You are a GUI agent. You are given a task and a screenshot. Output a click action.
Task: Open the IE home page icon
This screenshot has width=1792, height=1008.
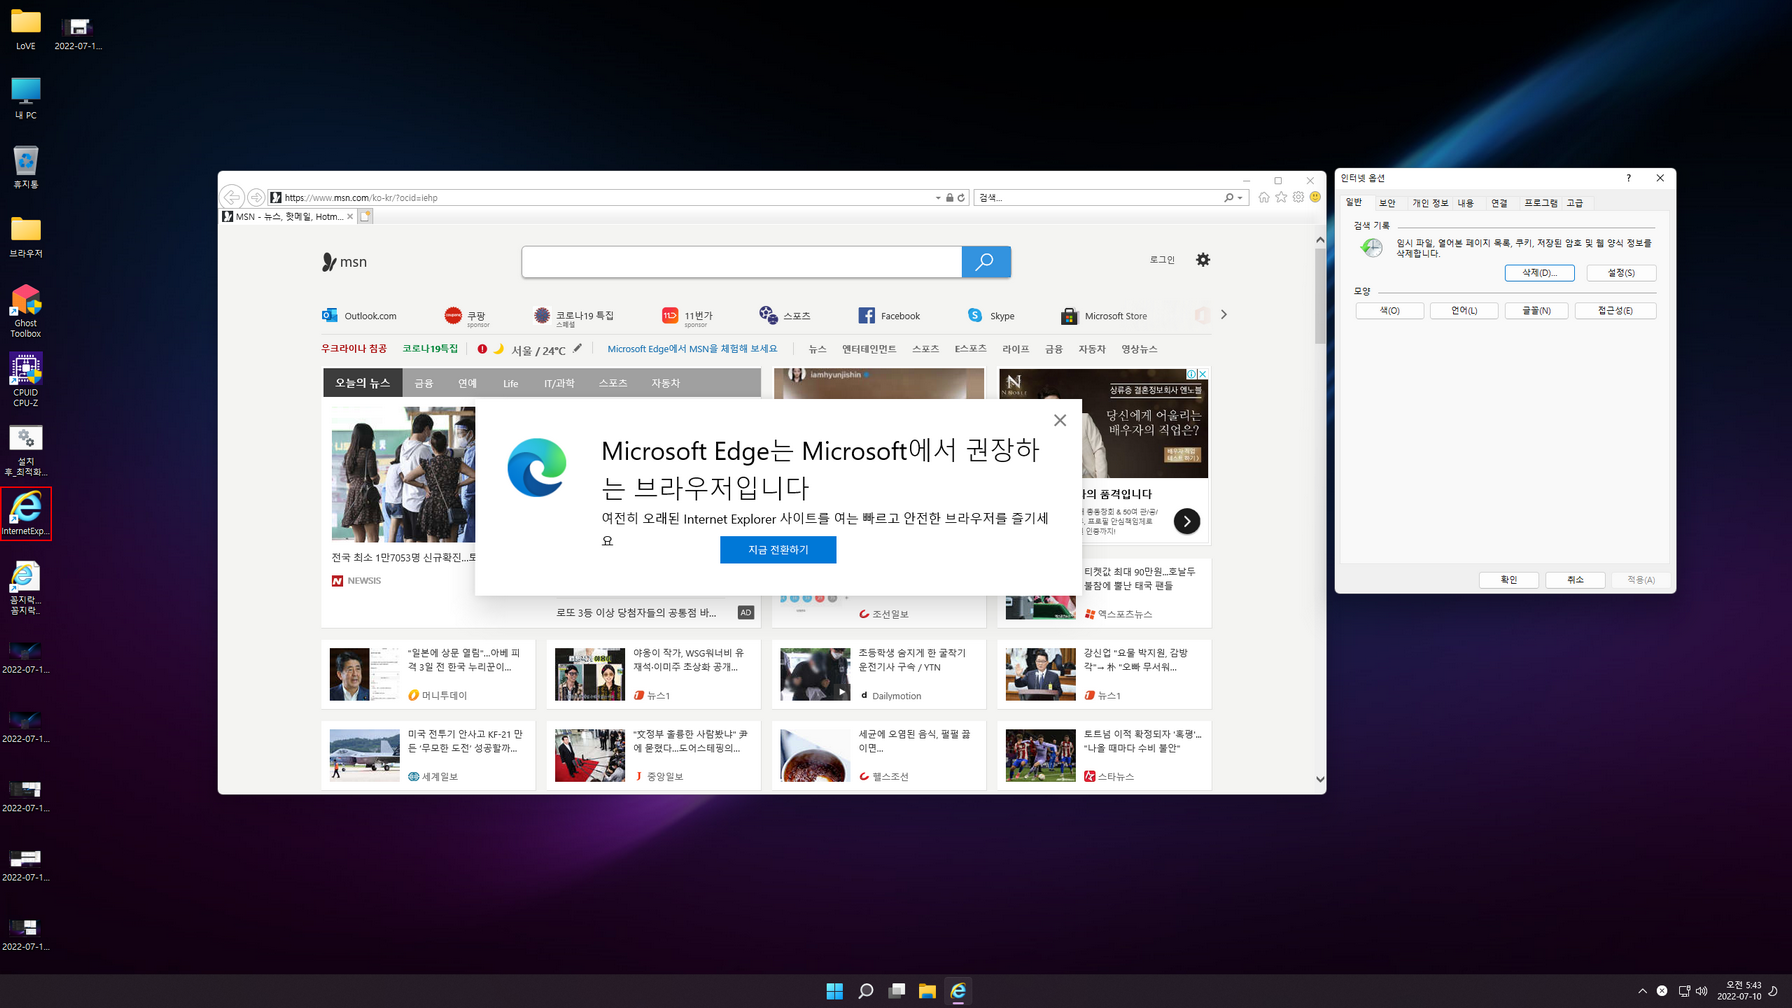(1264, 197)
